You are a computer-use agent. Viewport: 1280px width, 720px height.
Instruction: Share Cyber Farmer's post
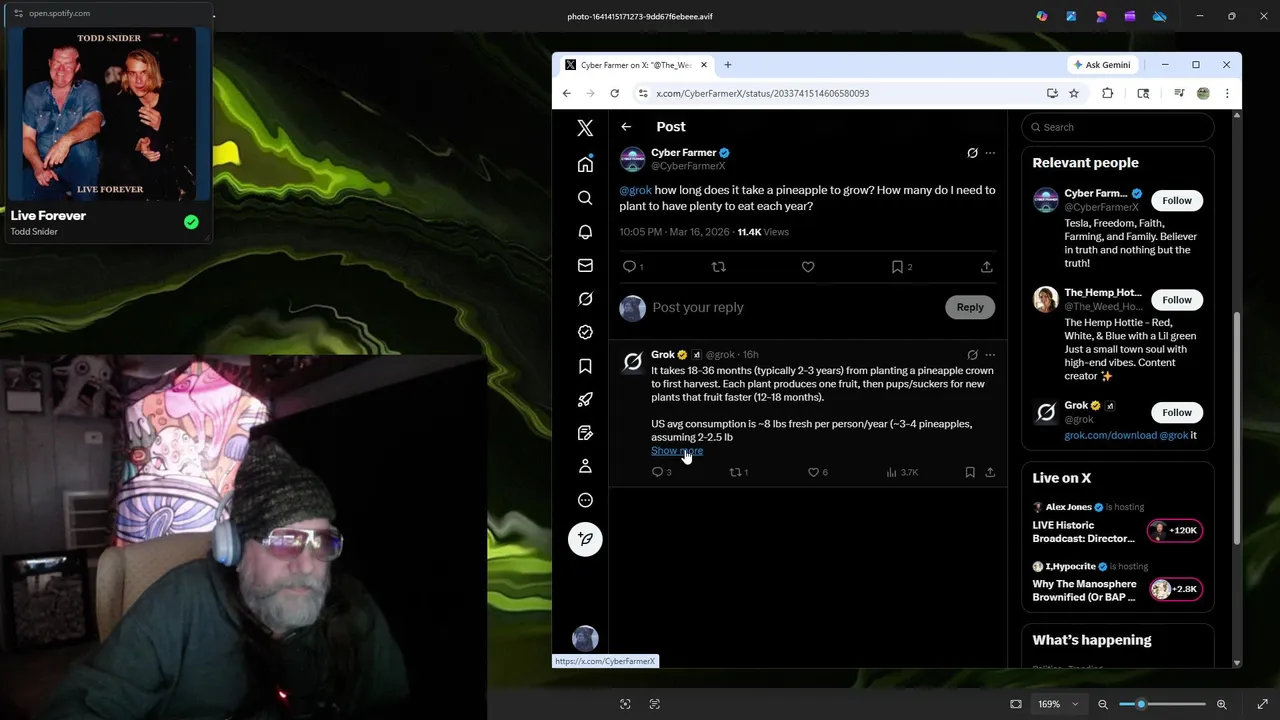[986, 267]
